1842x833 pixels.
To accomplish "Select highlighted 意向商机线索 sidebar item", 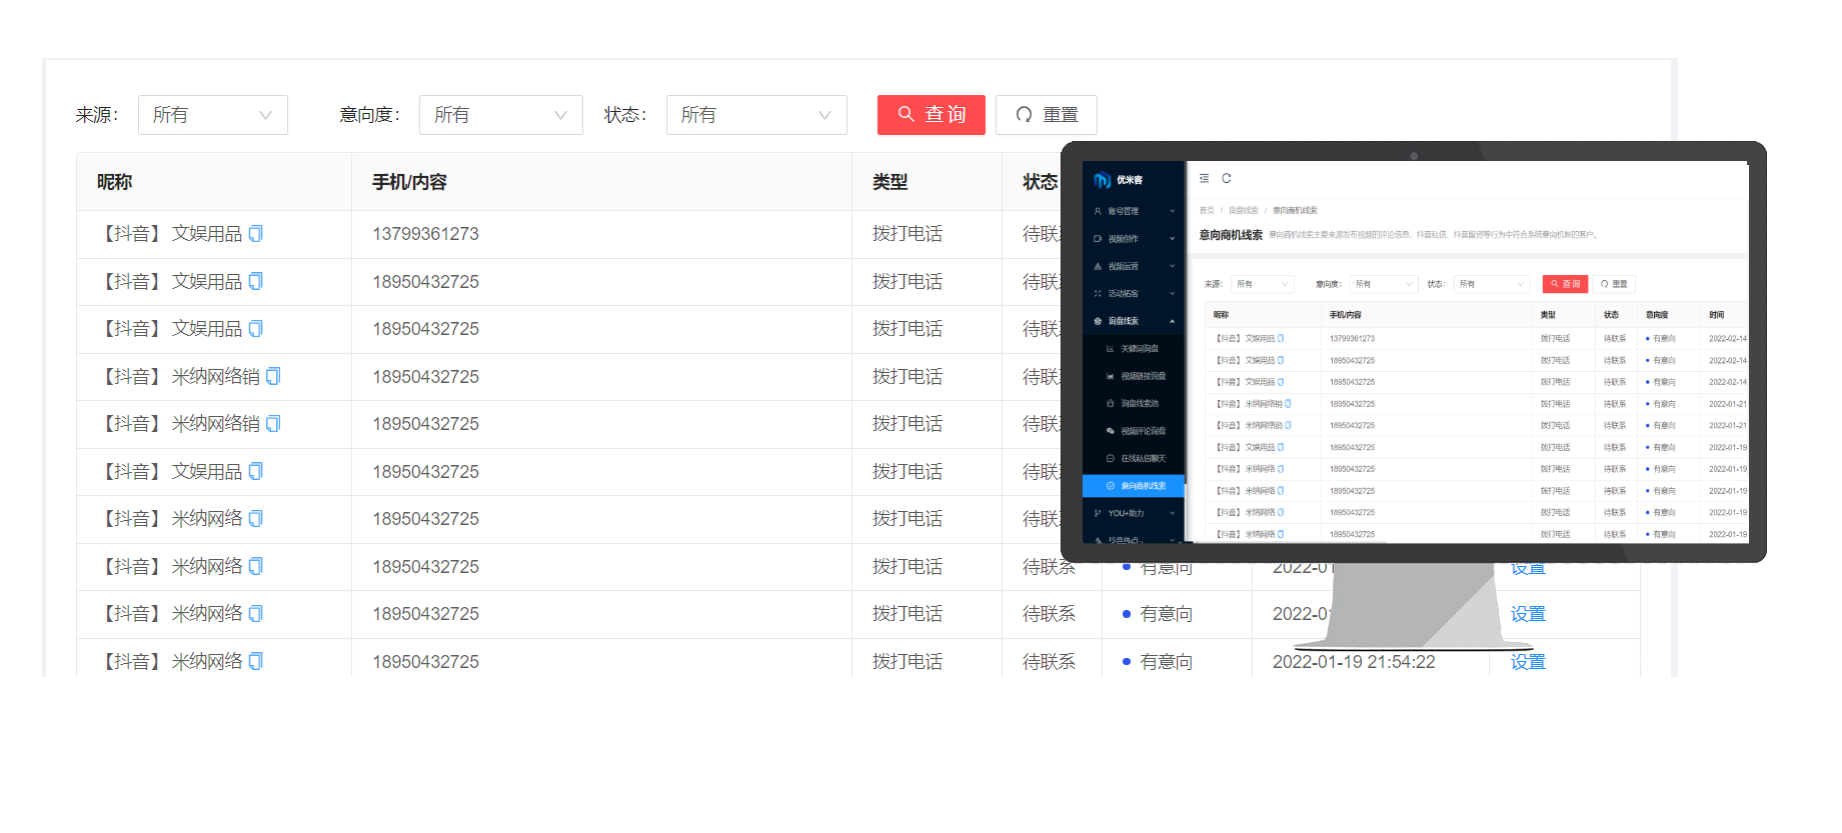I will [1142, 486].
